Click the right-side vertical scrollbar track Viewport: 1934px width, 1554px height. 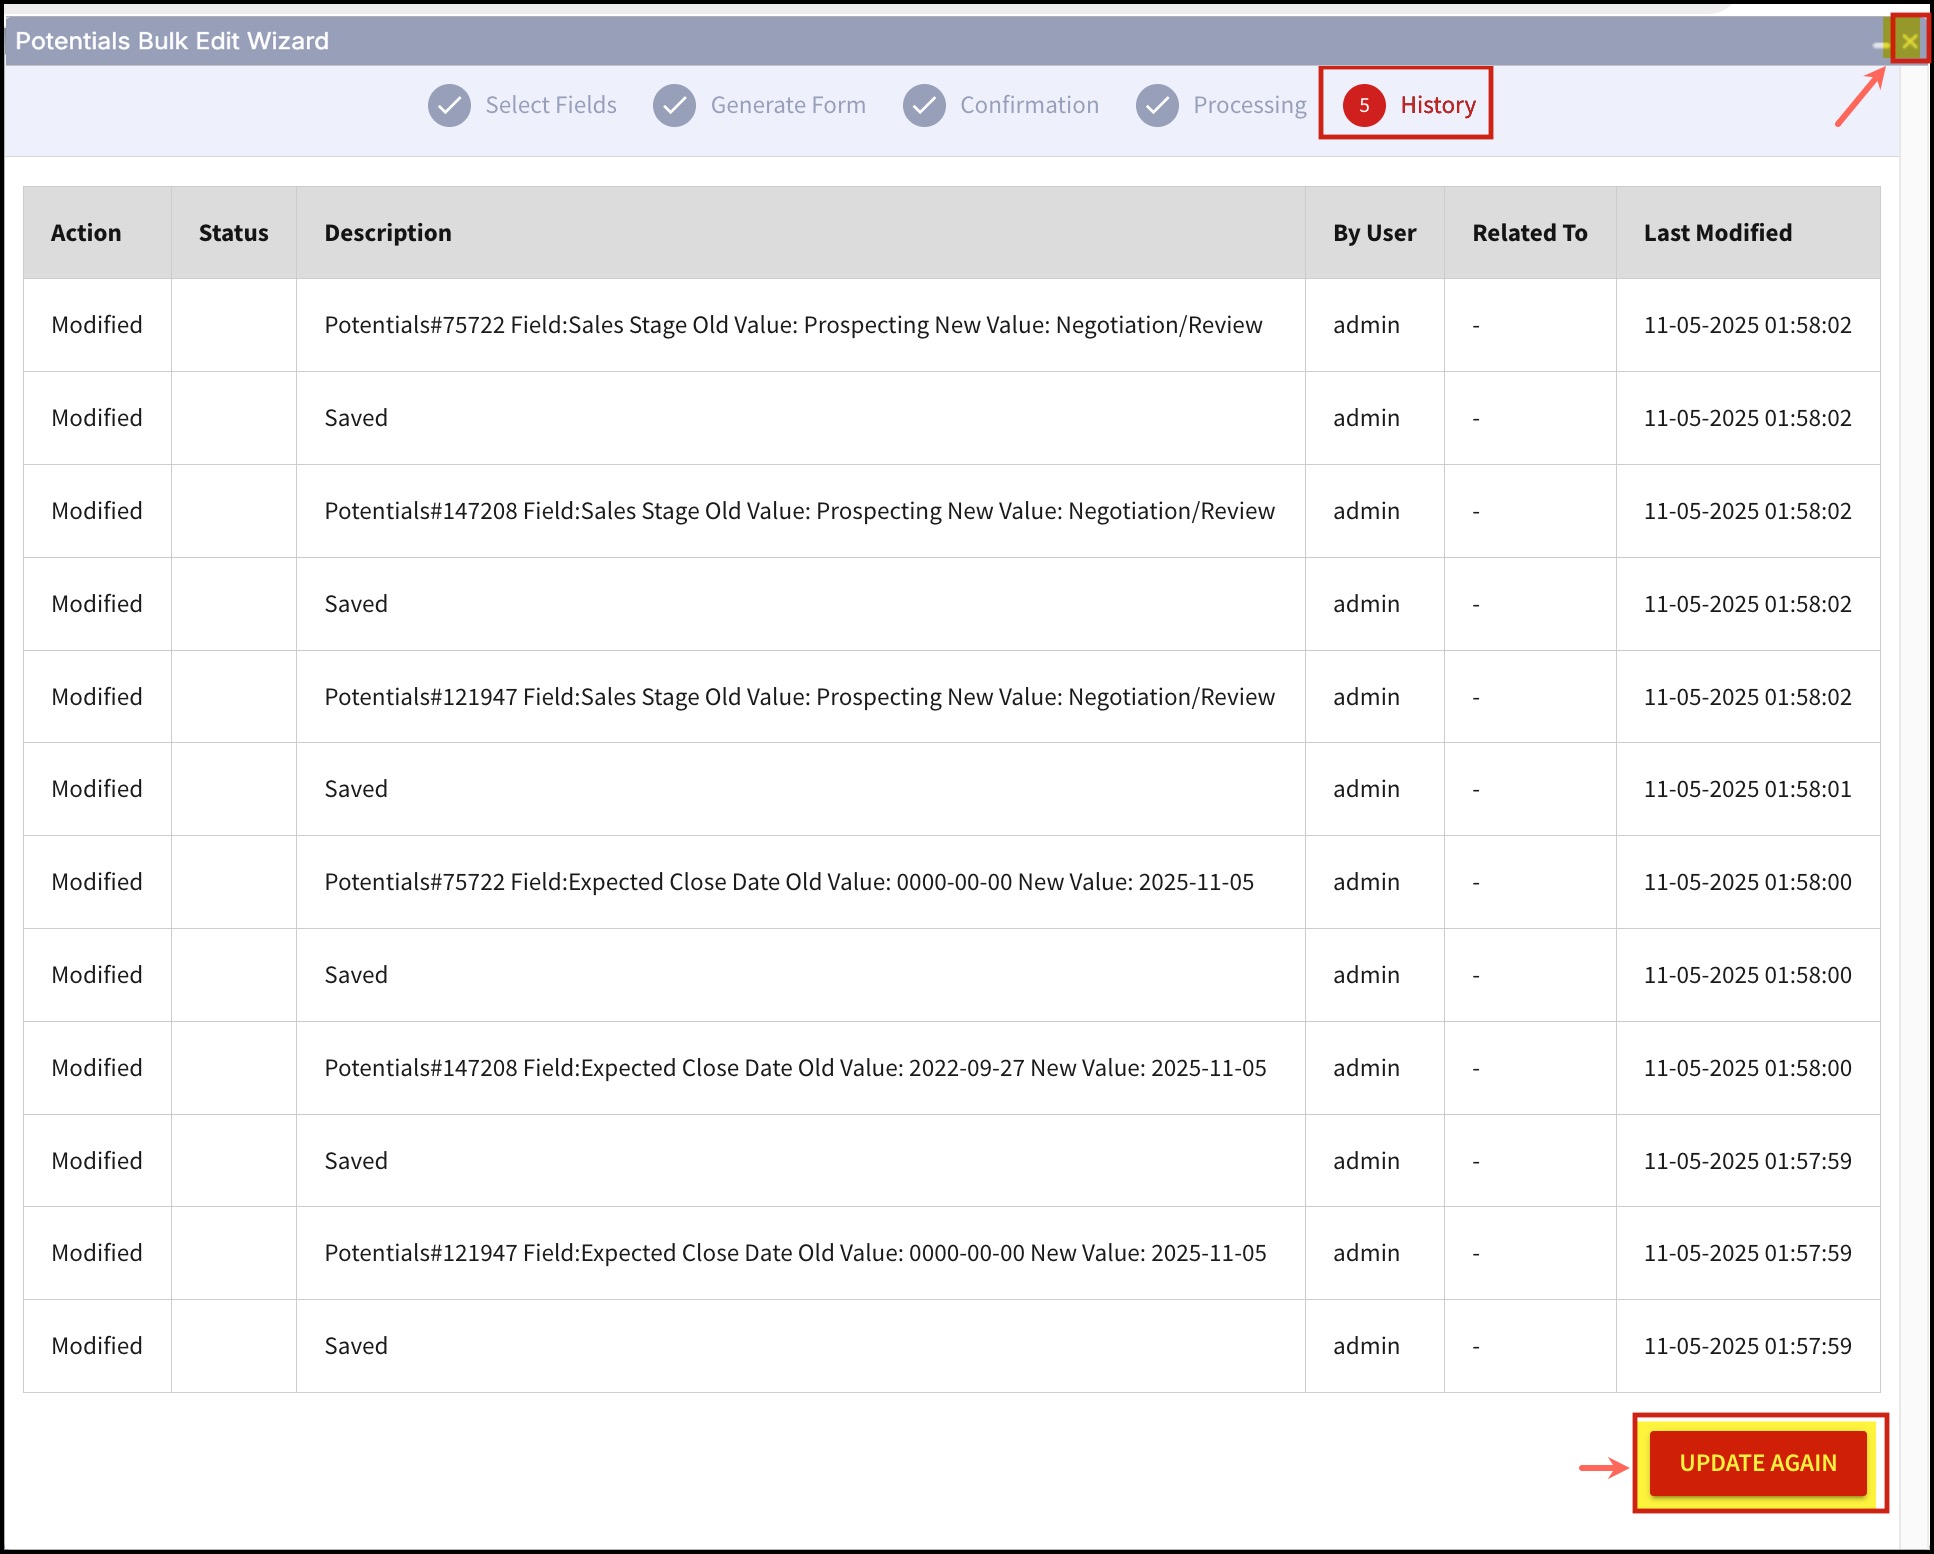1914,800
